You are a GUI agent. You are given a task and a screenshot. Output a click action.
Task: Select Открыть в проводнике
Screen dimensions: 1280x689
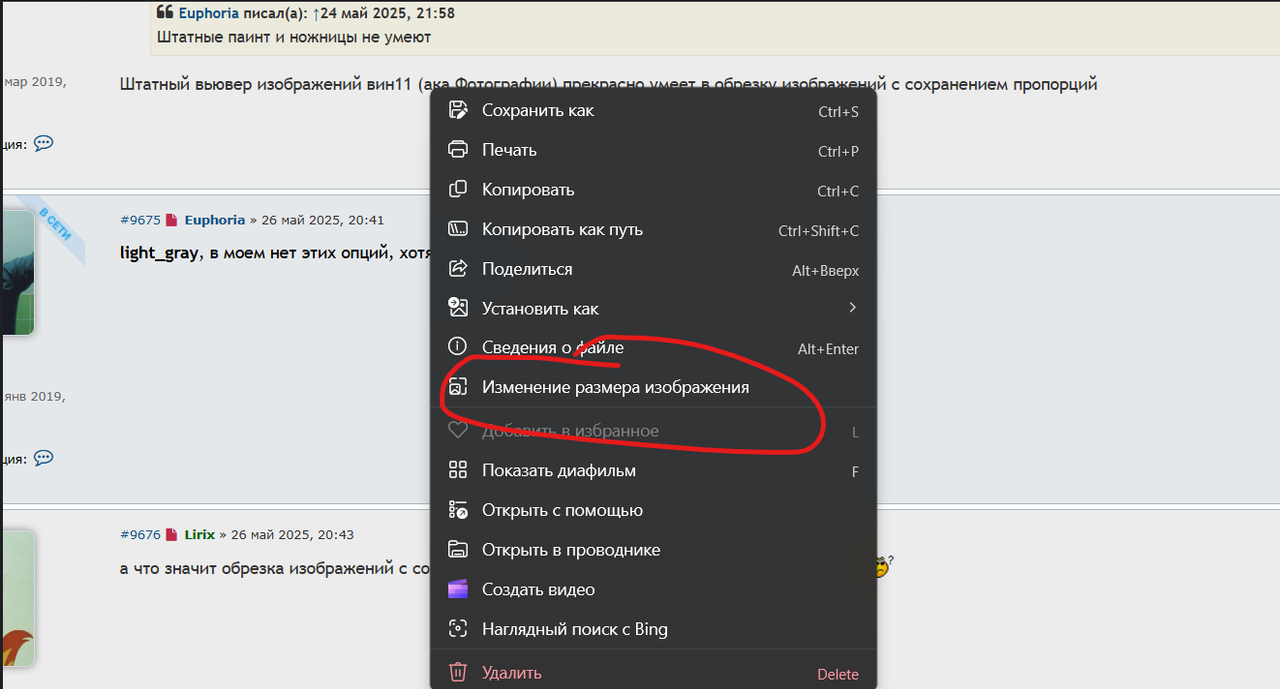pos(654,549)
